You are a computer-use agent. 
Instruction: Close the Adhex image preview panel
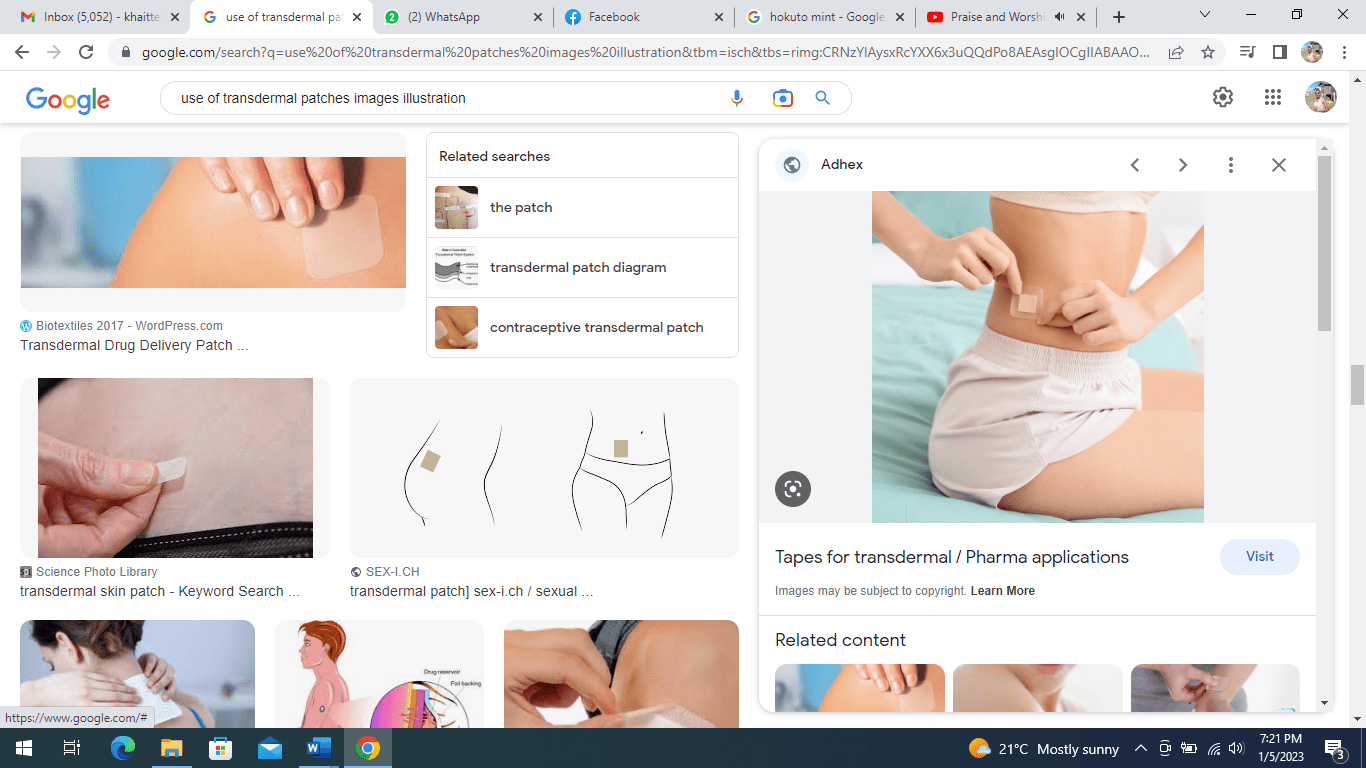(1278, 165)
